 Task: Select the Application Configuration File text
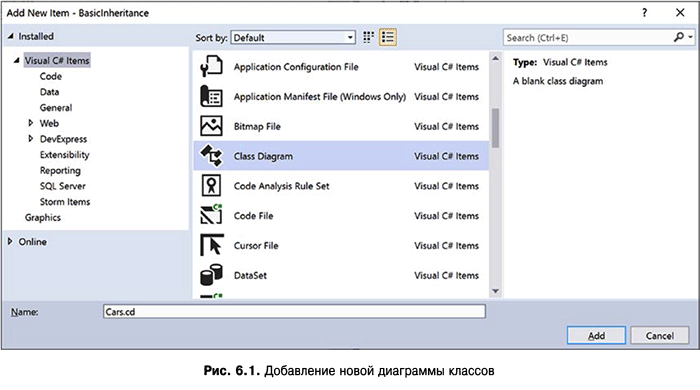point(296,67)
